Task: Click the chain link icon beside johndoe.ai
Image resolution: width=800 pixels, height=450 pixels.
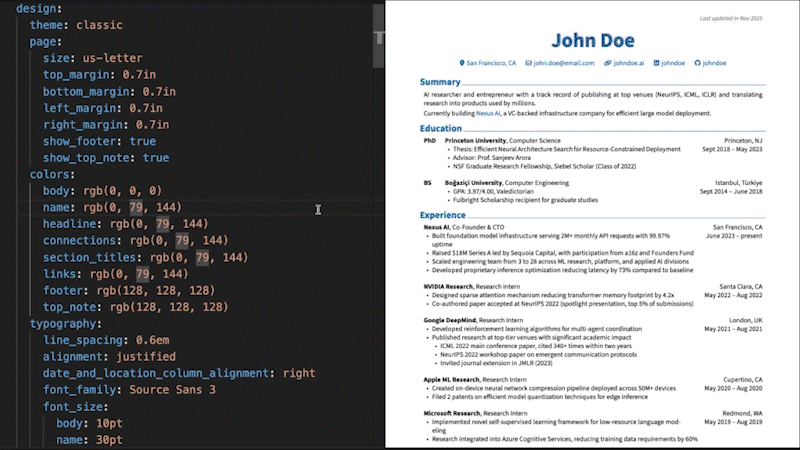Action: click(x=607, y=63)
